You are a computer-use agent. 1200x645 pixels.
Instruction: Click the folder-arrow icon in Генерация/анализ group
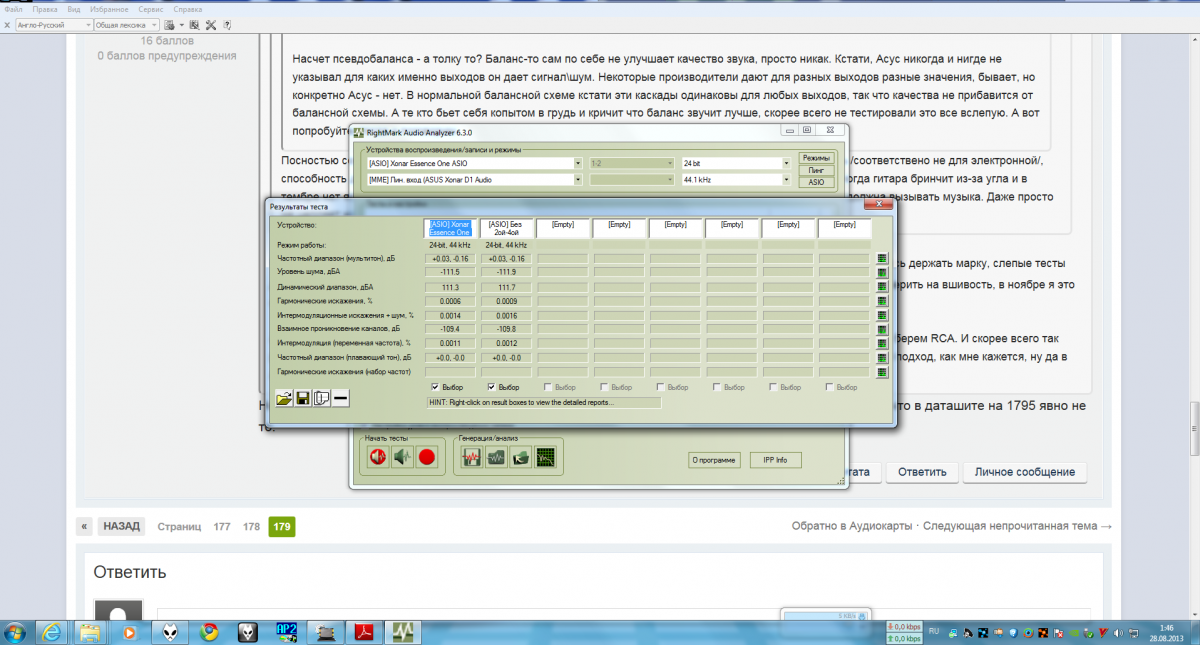click(521, 458)
